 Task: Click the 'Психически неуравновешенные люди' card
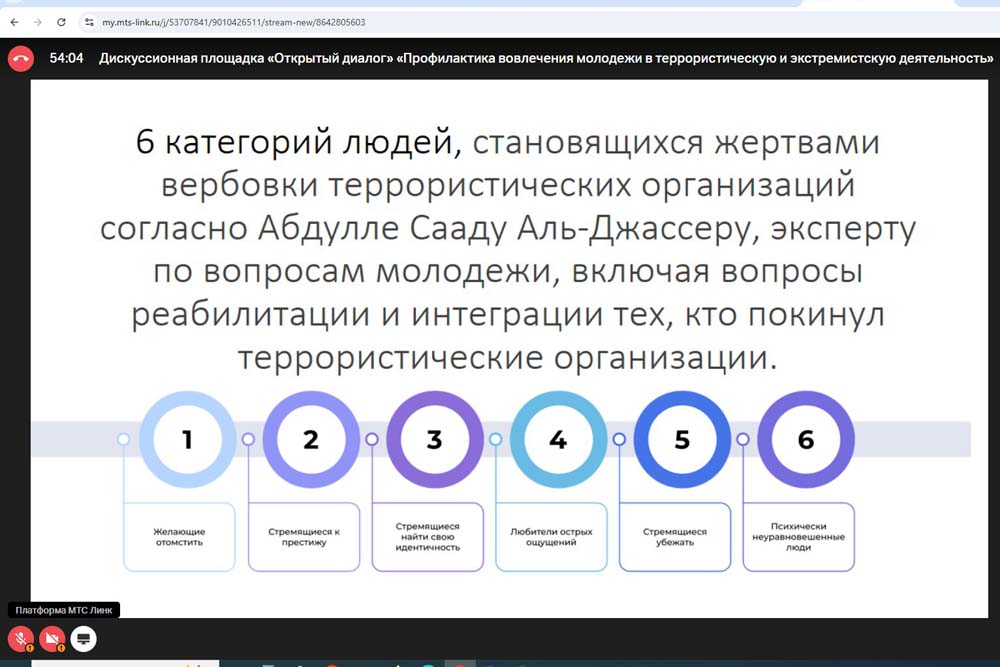798,536
